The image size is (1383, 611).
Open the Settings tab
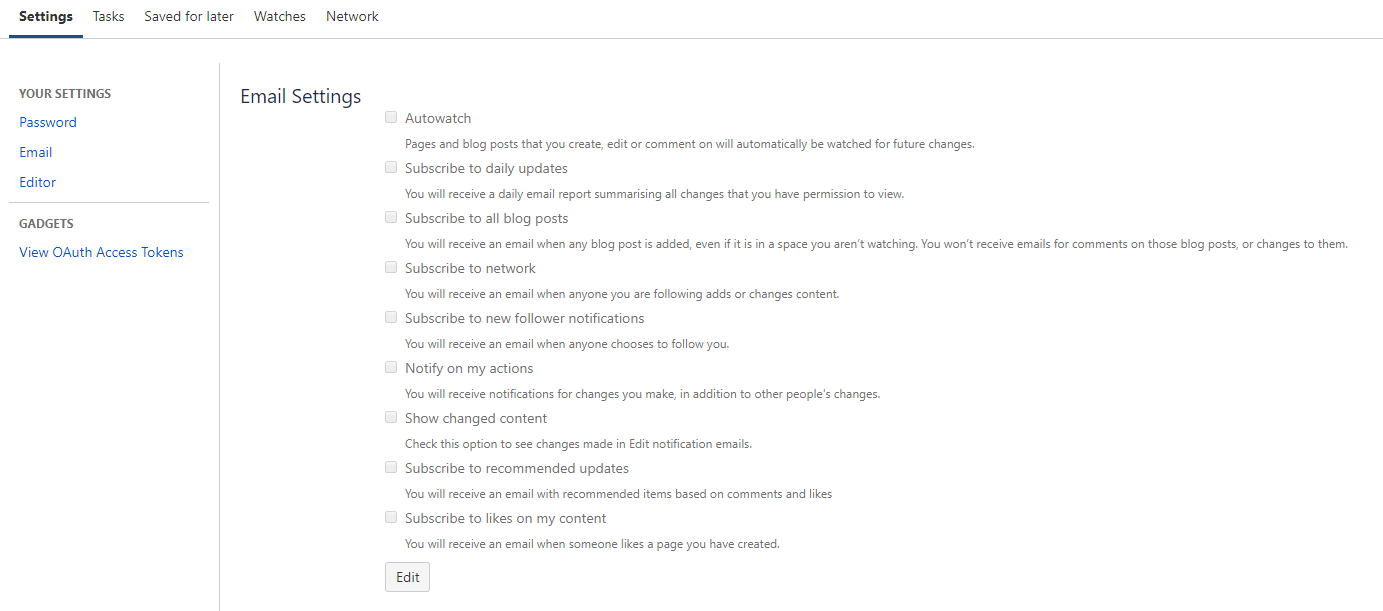coord(46,17)
